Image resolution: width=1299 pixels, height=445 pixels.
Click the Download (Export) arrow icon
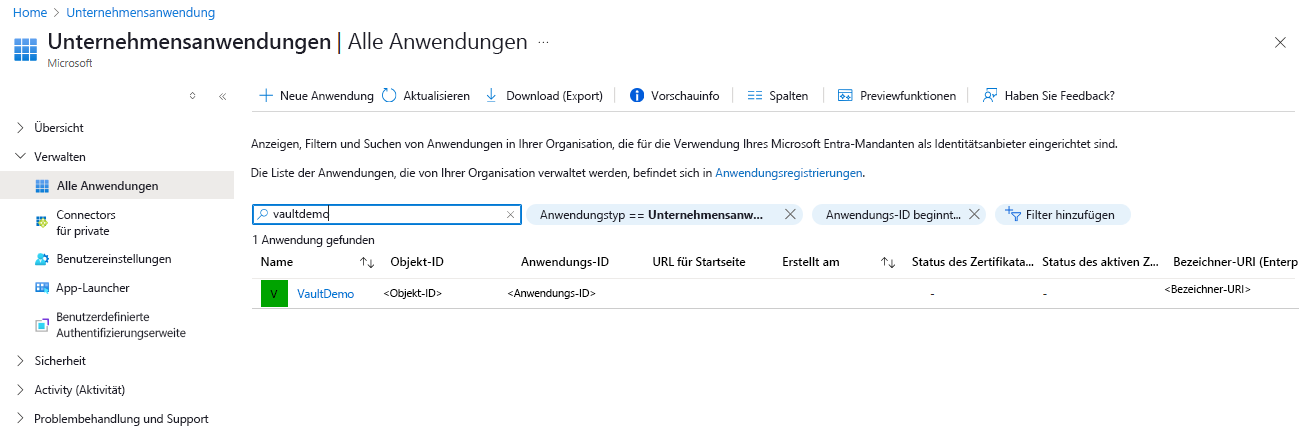(x=491, y=96)
